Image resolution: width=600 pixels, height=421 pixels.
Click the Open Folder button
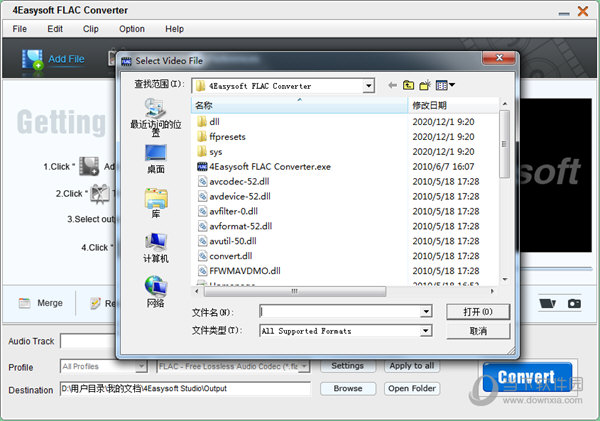412,388
